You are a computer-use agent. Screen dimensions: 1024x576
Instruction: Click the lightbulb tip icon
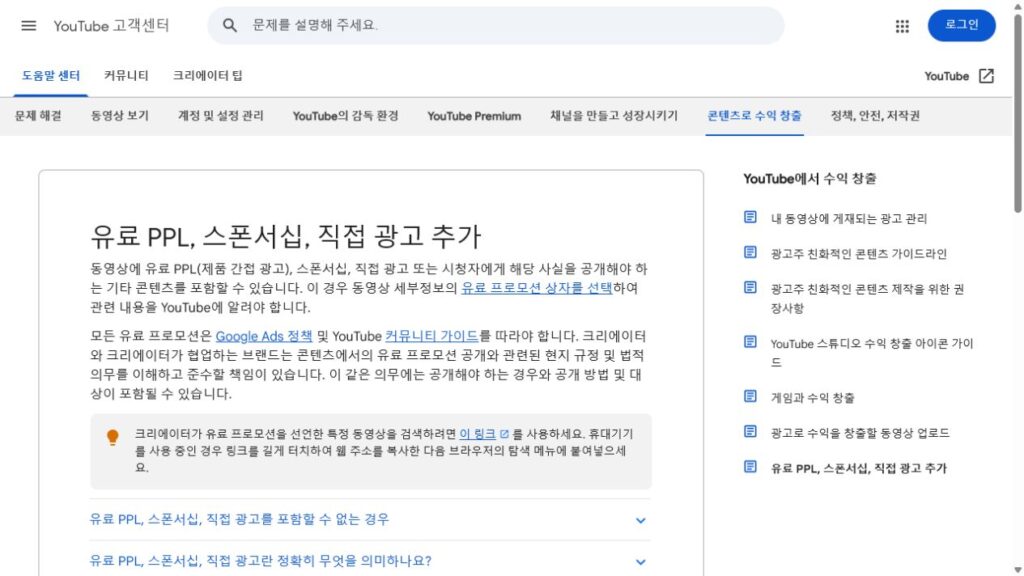[112, 437]
